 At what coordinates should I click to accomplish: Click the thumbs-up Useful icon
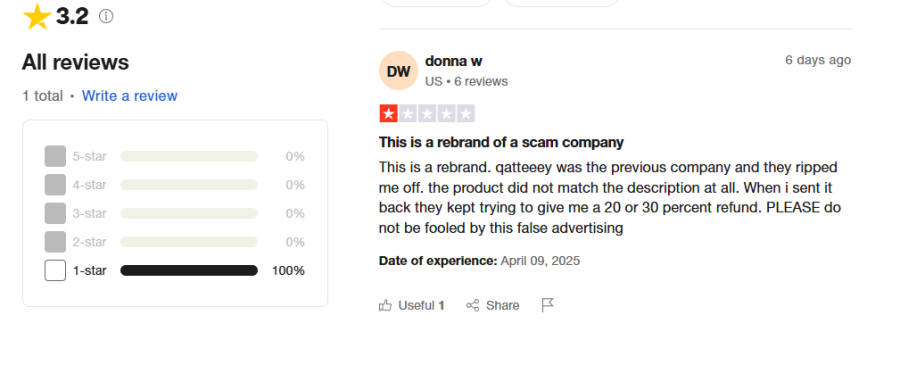coord(385,305)
